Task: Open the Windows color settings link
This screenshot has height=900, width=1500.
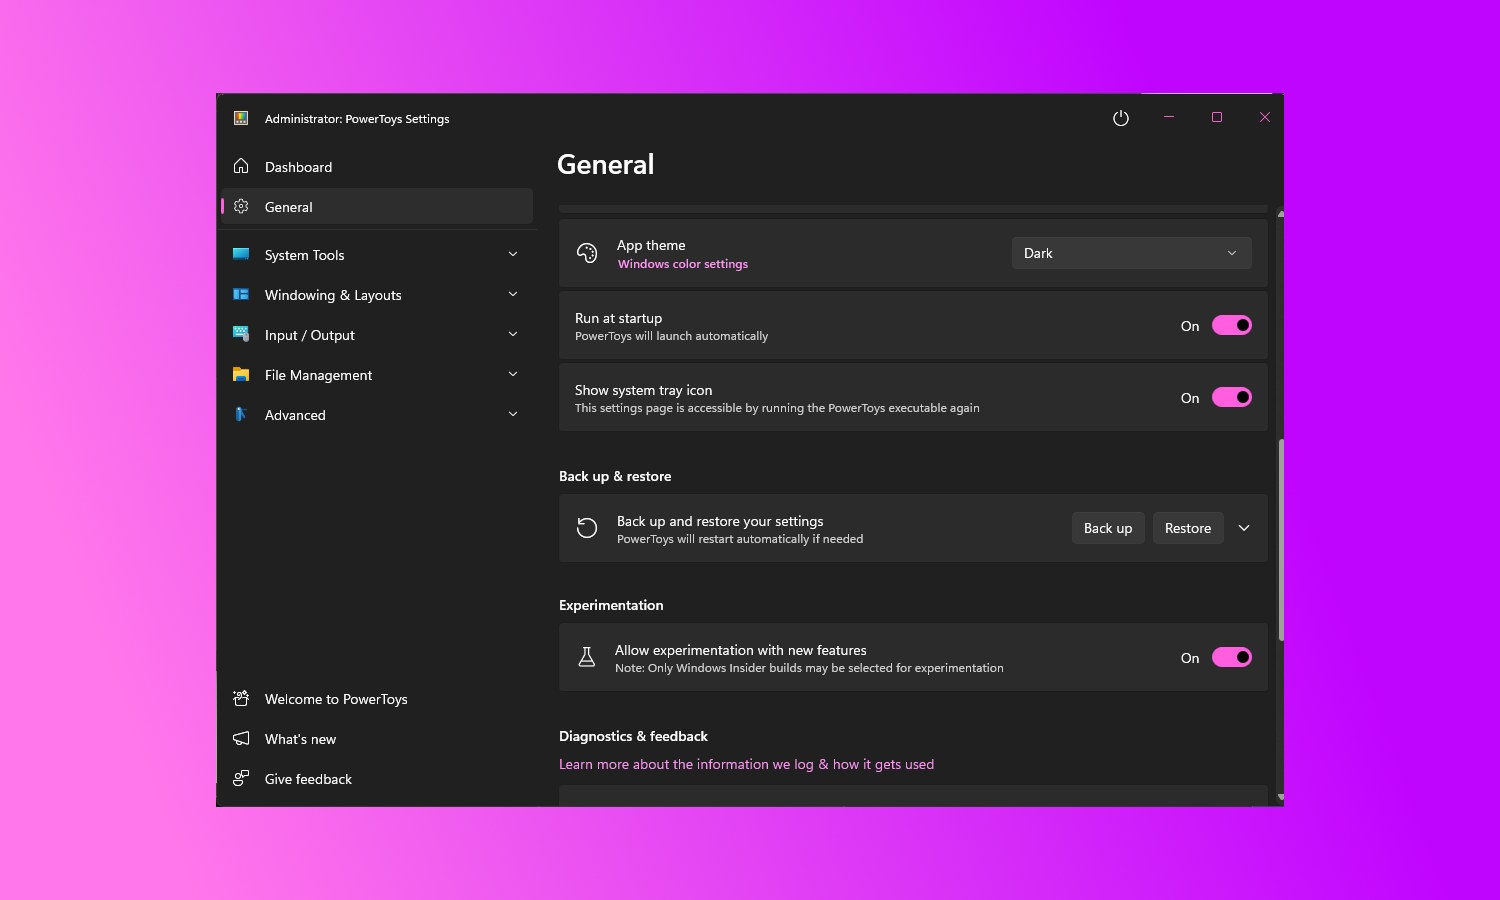Action: coord(683,264)
